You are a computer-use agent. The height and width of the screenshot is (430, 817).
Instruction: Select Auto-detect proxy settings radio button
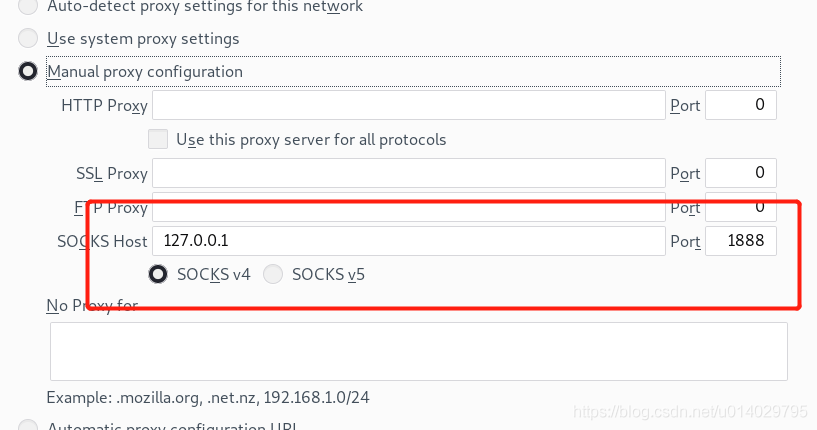(x=29, y=7)
